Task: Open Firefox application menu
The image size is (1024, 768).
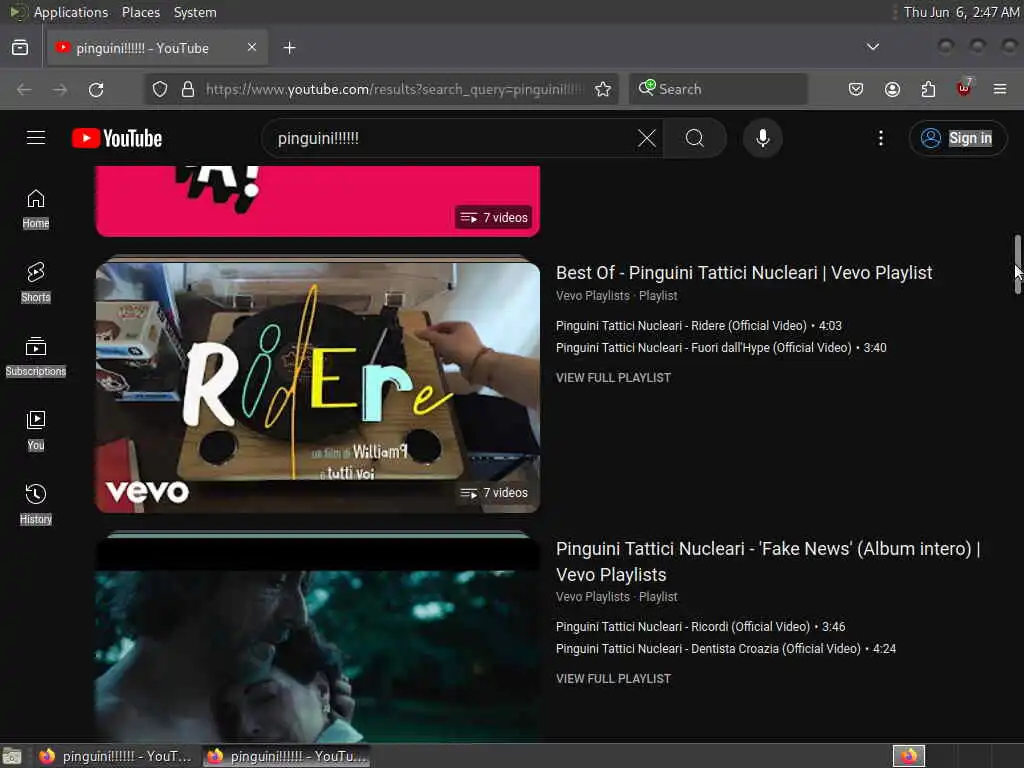Action: point(1000,89)
